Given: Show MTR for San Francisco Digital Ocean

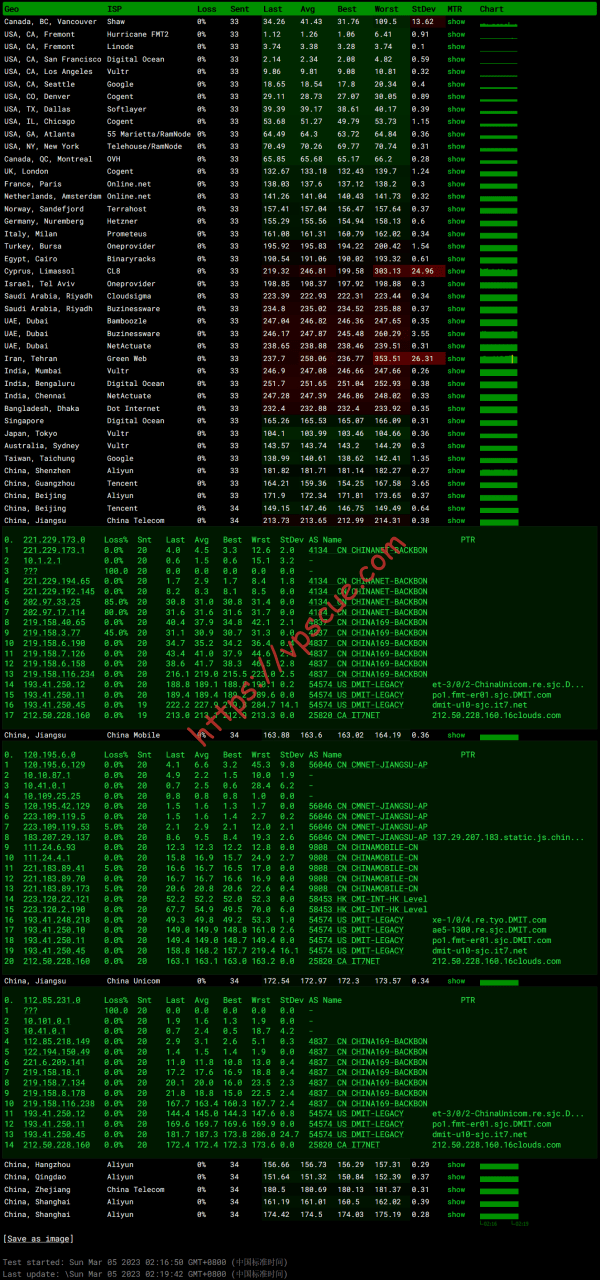Looking at the screenshot, I should [x=456, y=59].
